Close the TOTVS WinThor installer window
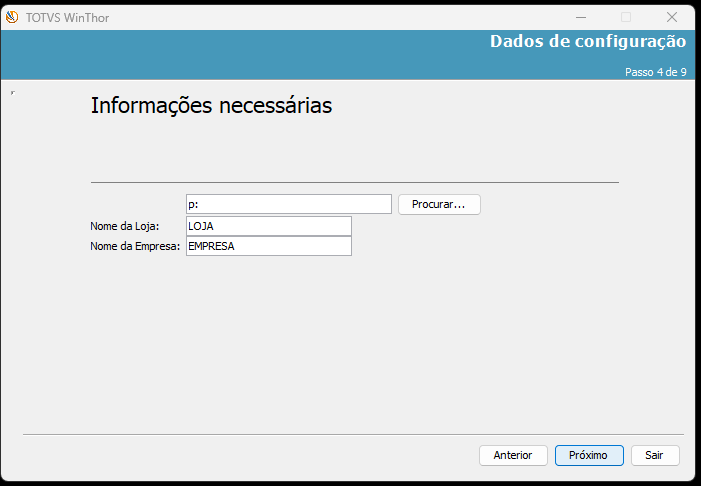 [672, 17]
